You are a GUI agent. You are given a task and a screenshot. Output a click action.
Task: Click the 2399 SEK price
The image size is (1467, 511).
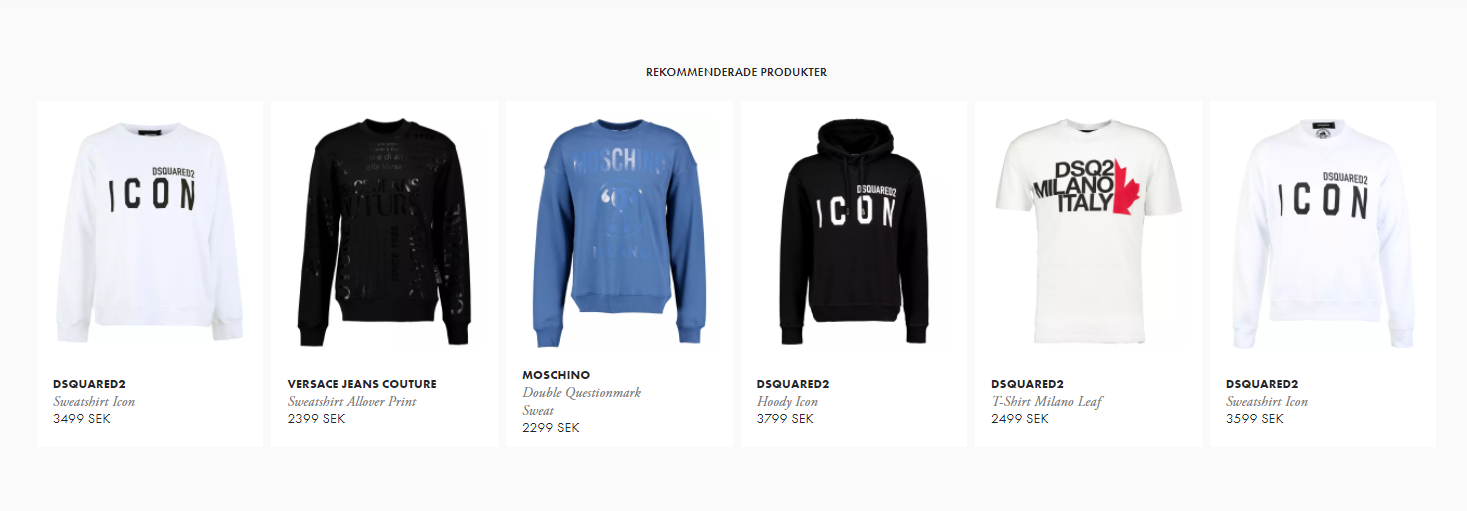pos(316,419)
